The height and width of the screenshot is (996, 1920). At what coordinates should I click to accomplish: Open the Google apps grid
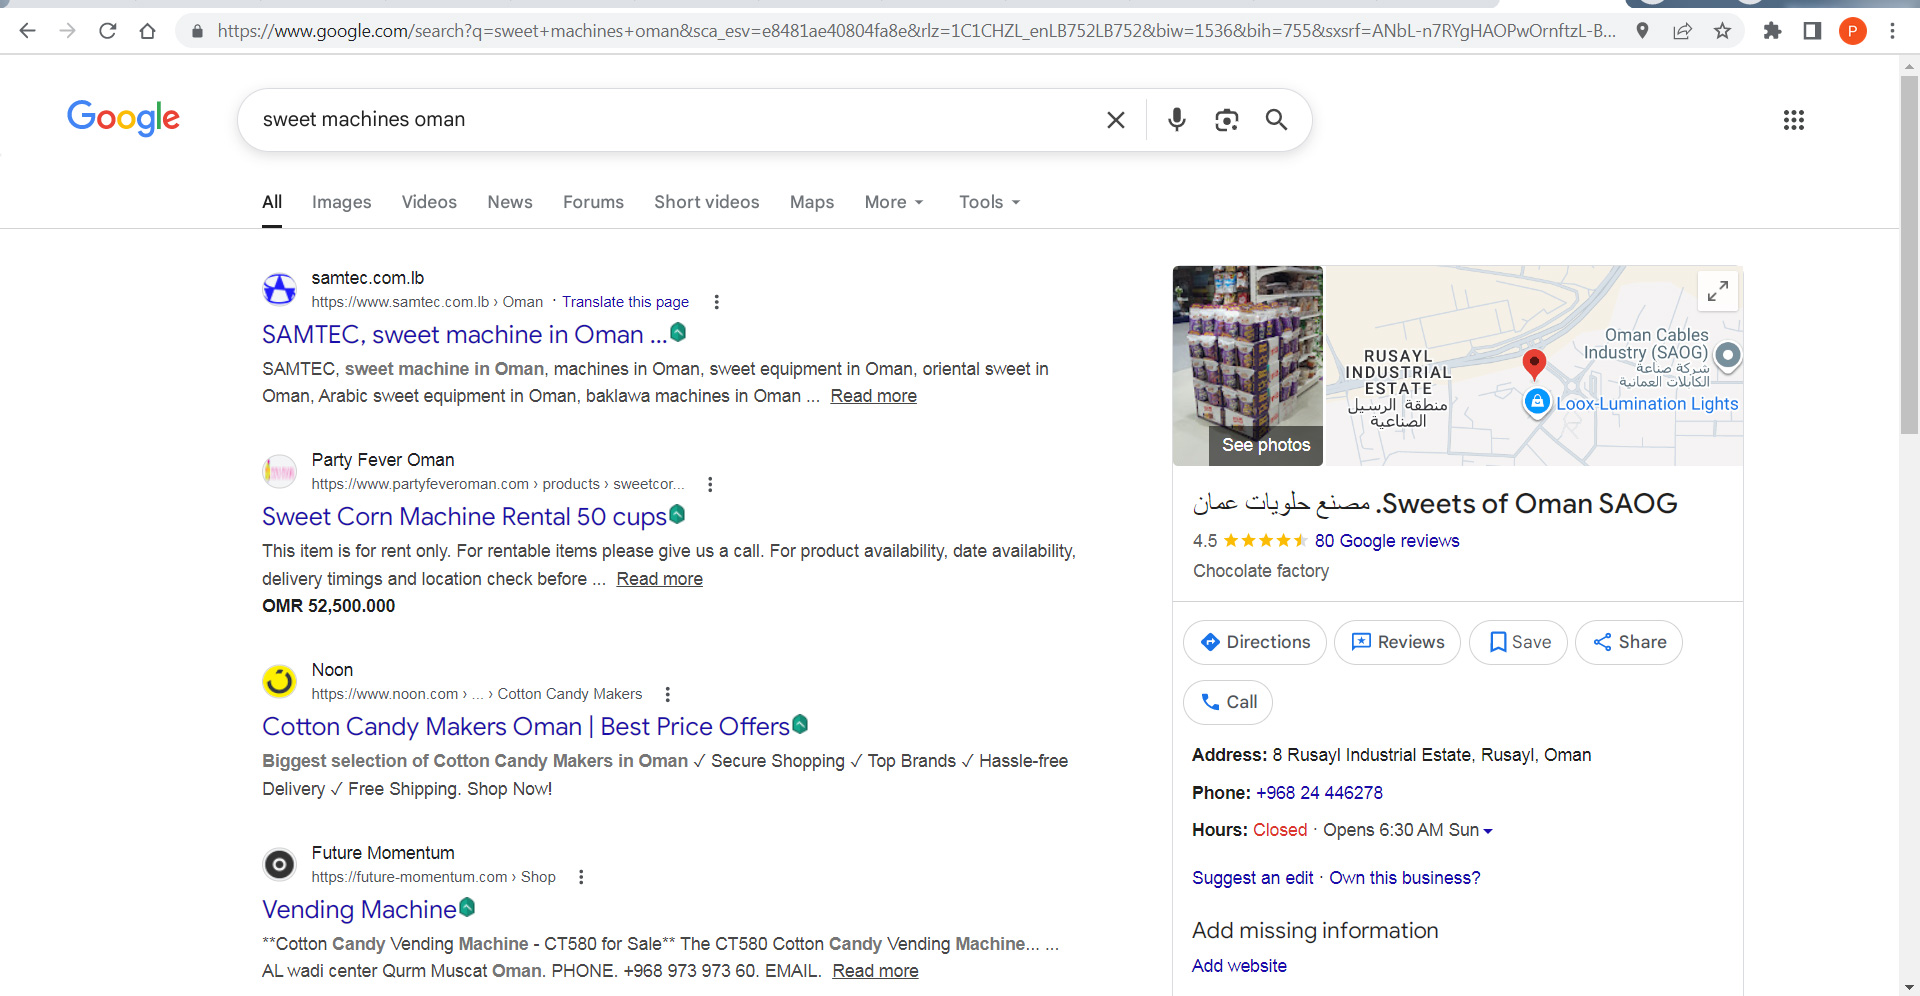(1794, 120)
